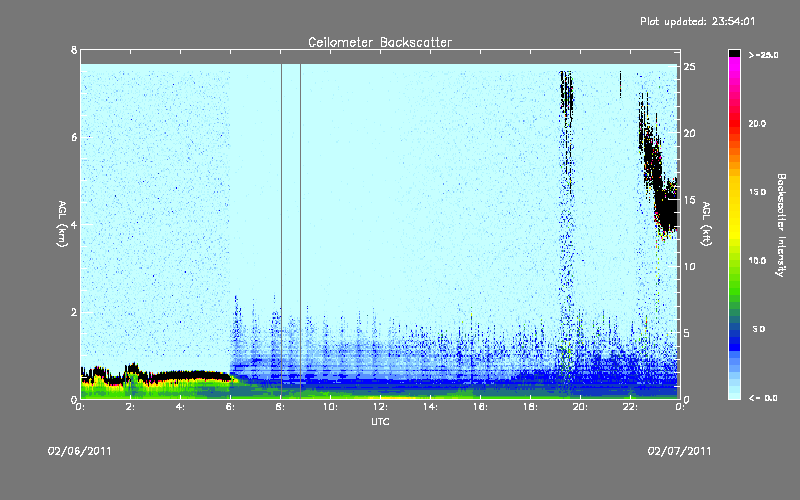800x500 pixels.
Task: Click the 4 km tick label
Action: (74, 224)
